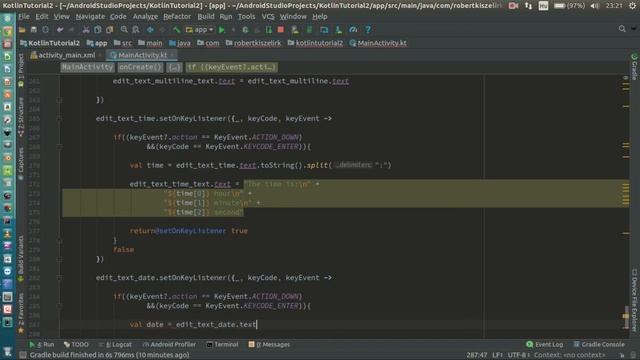Open the Analyze menu

point(145,17)
